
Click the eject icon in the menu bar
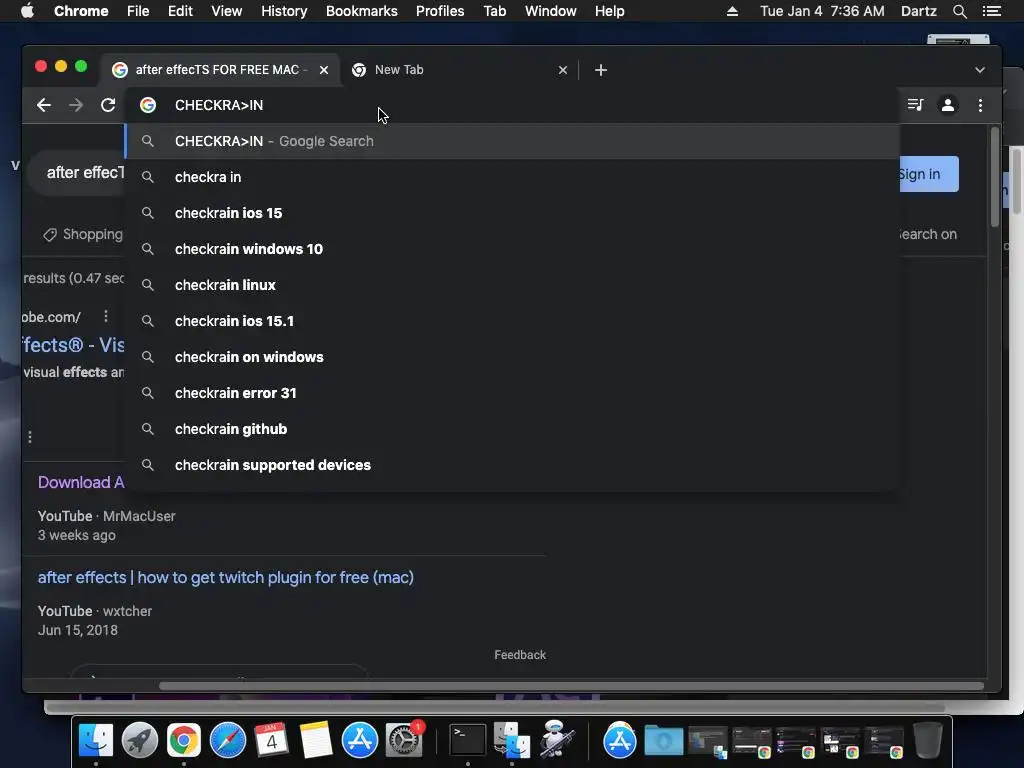pyautogui.click(x=732, y=11)
